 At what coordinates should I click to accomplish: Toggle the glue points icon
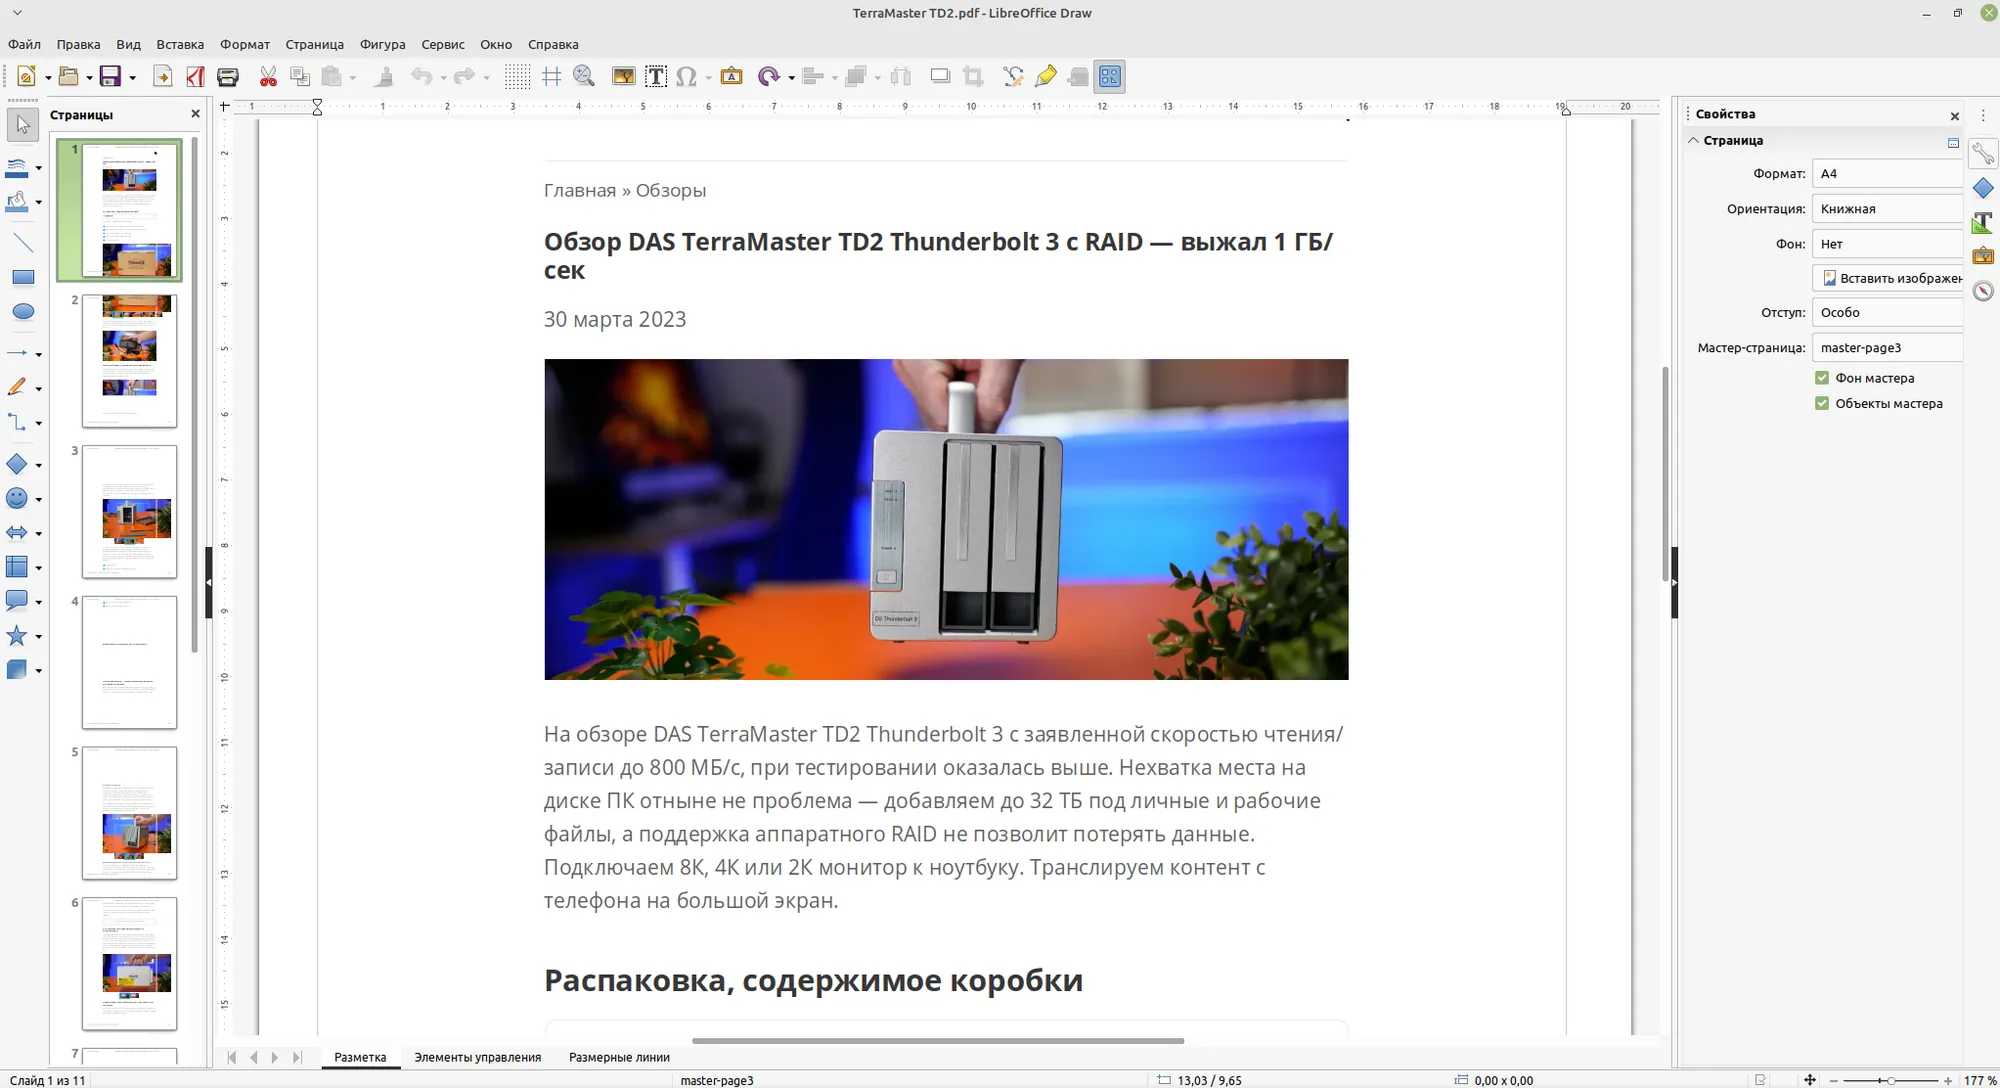click(x=1046, y=77)
